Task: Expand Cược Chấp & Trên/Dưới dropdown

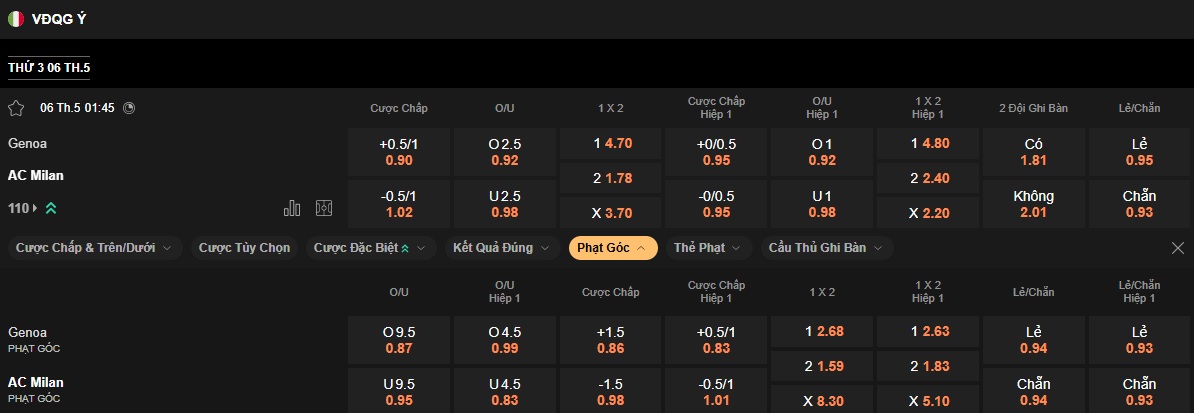Action: [94, 248]
